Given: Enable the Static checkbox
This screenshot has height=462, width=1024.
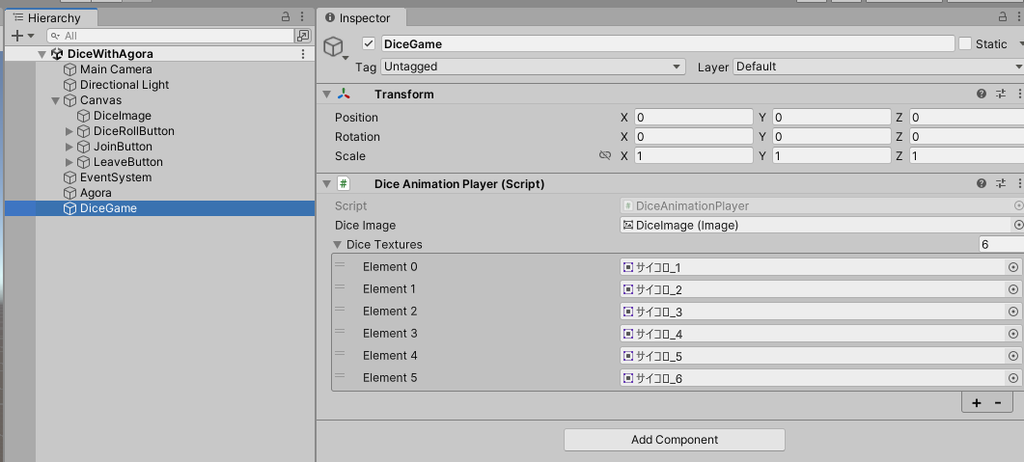Looking at the screenshot, I should point(965,44).
